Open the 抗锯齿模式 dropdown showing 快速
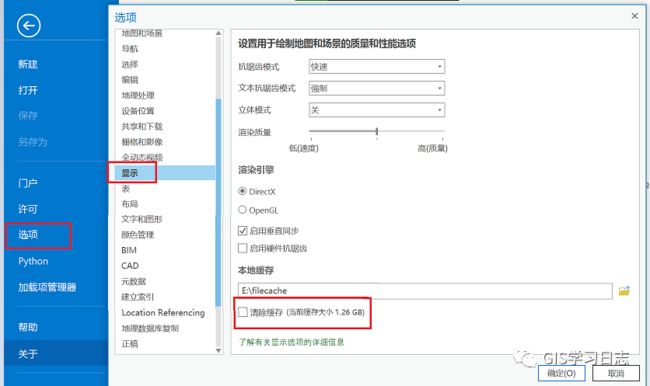 (377, 66)
